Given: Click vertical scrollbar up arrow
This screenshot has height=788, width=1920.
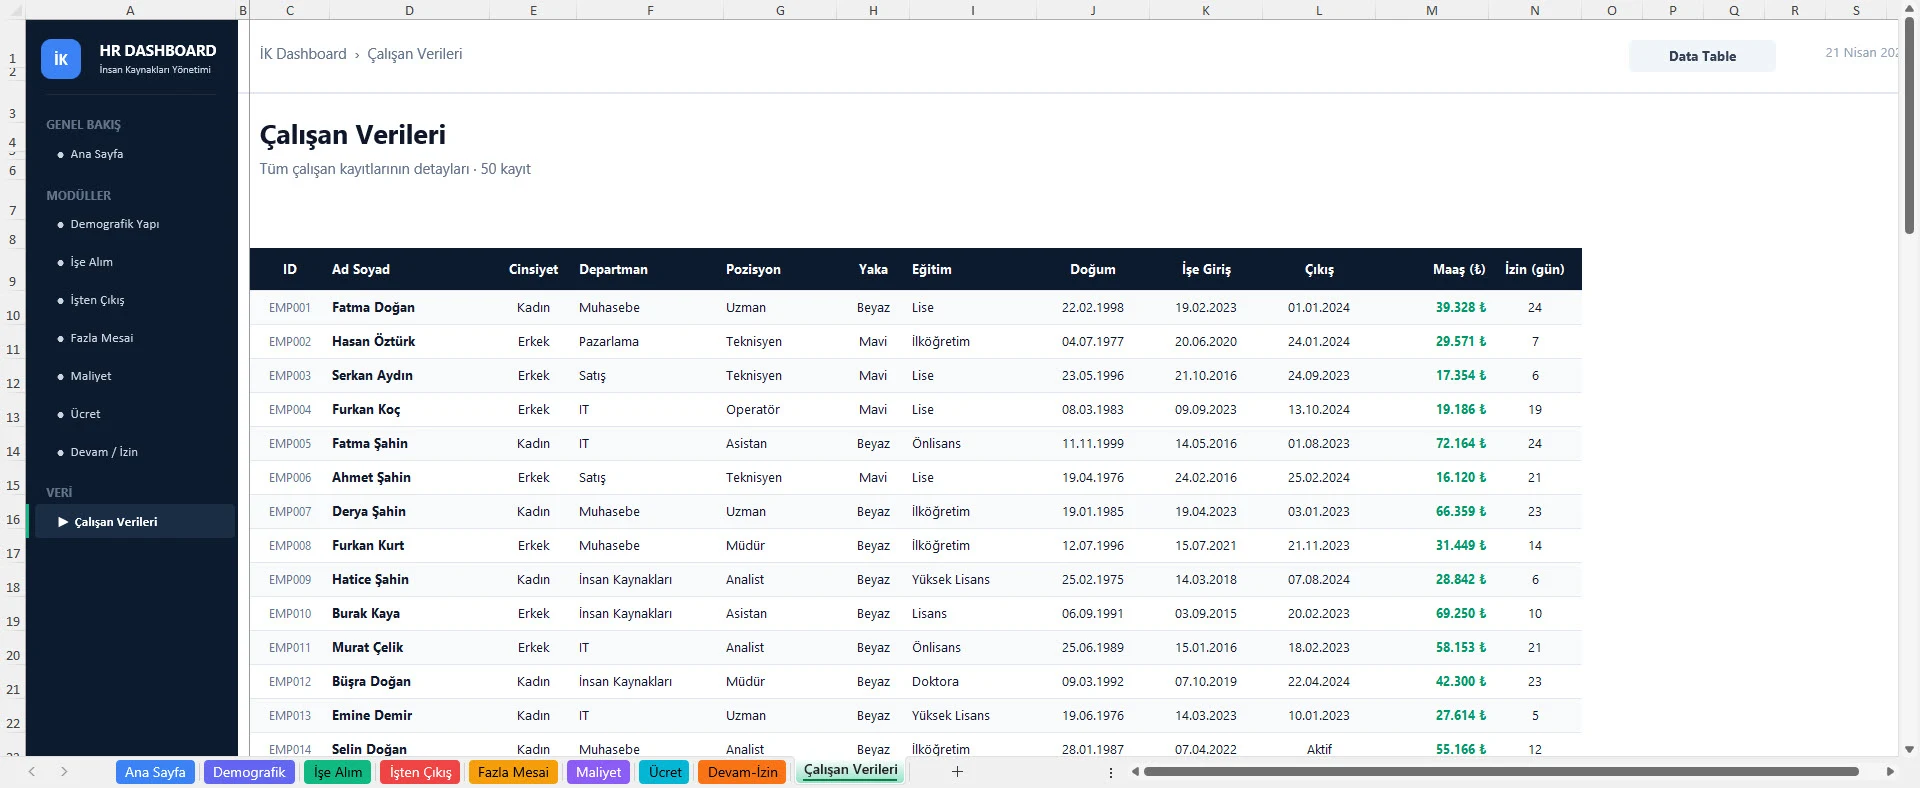Looking at the screenshot, I should 1909,8.
